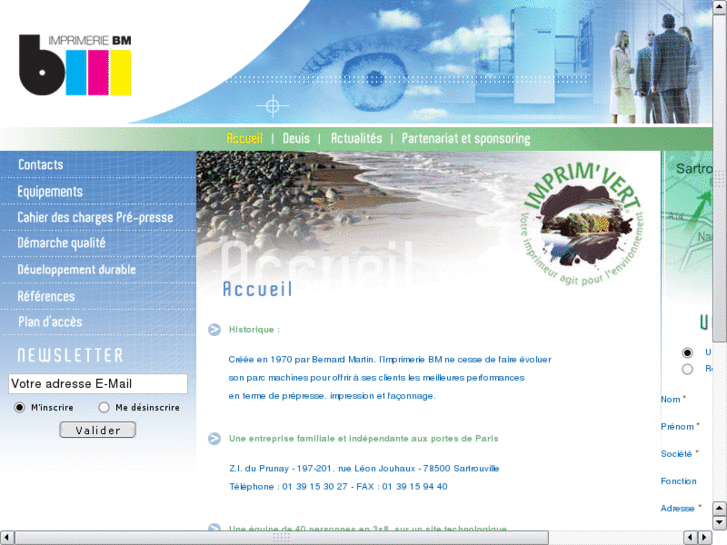Click the Société form label
The height and width of the screenshot is (545, 727).
coord(676,454)
